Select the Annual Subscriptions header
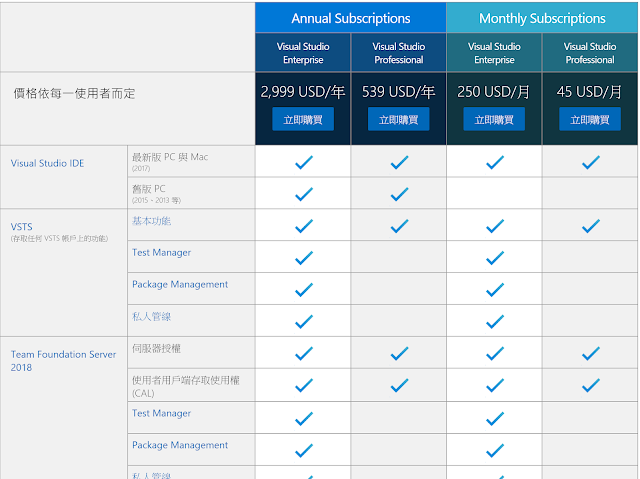Viewport: 640px width, 479px height. pos(351,18)
